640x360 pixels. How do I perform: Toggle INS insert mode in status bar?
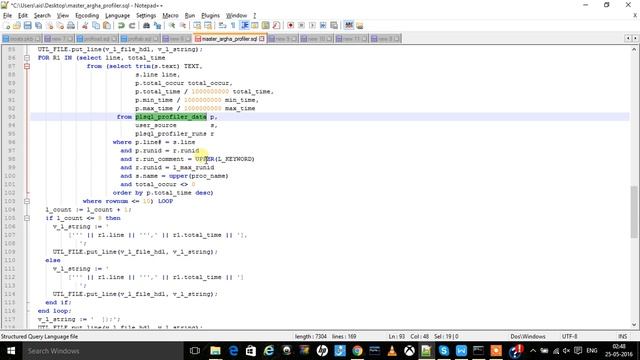click(622, 336)
